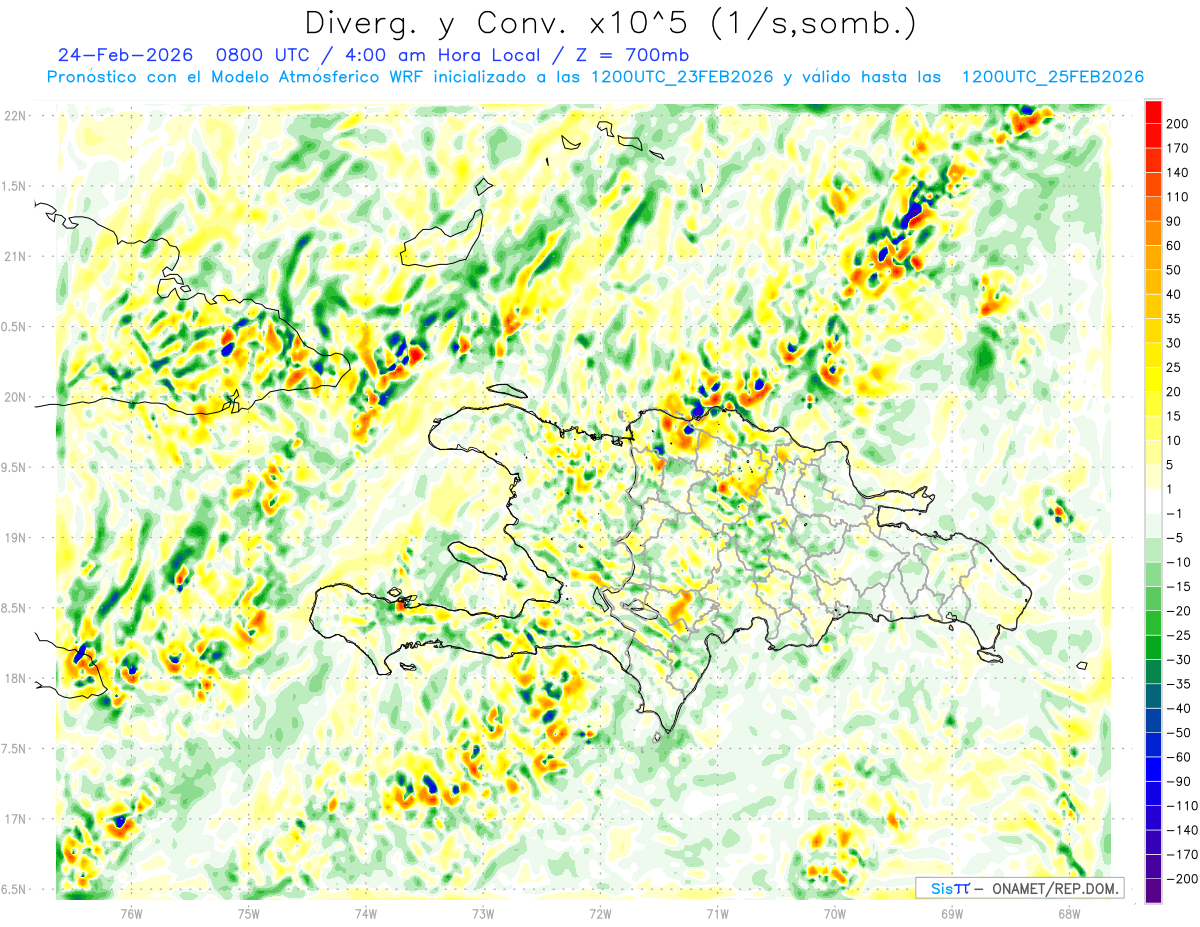
Task: Click the '70W' longitude label
Action: coord(834,914)
